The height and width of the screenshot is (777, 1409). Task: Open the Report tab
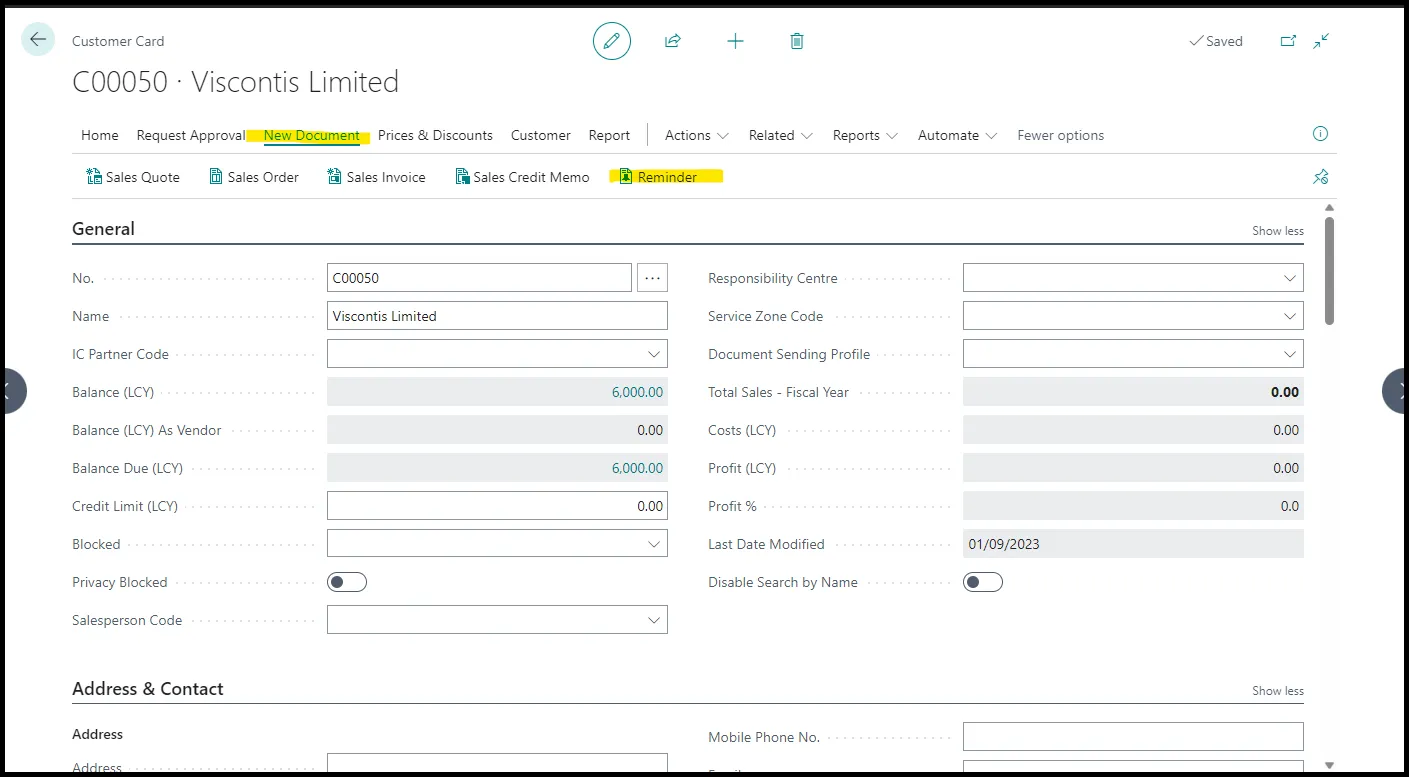609,135
